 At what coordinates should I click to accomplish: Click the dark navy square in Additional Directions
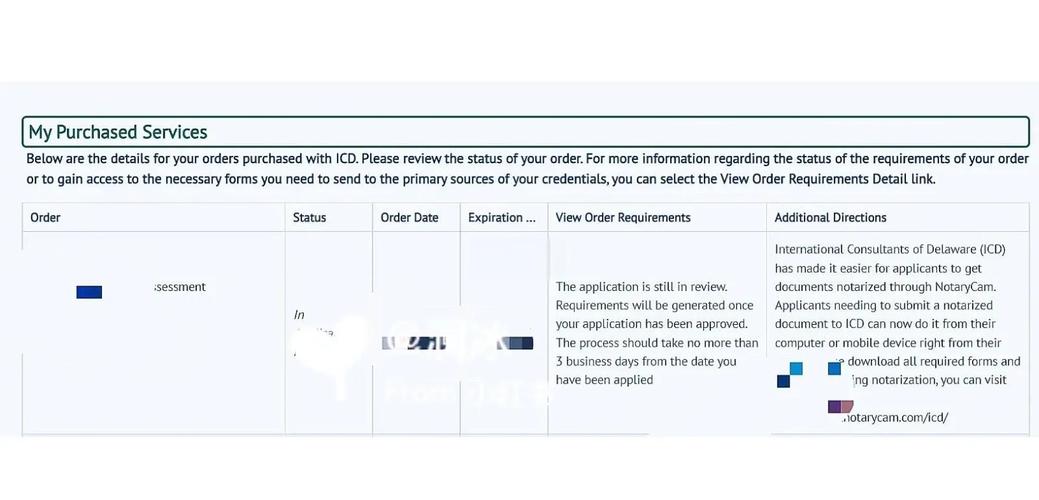pyautogui.click(x=783, y=381)
